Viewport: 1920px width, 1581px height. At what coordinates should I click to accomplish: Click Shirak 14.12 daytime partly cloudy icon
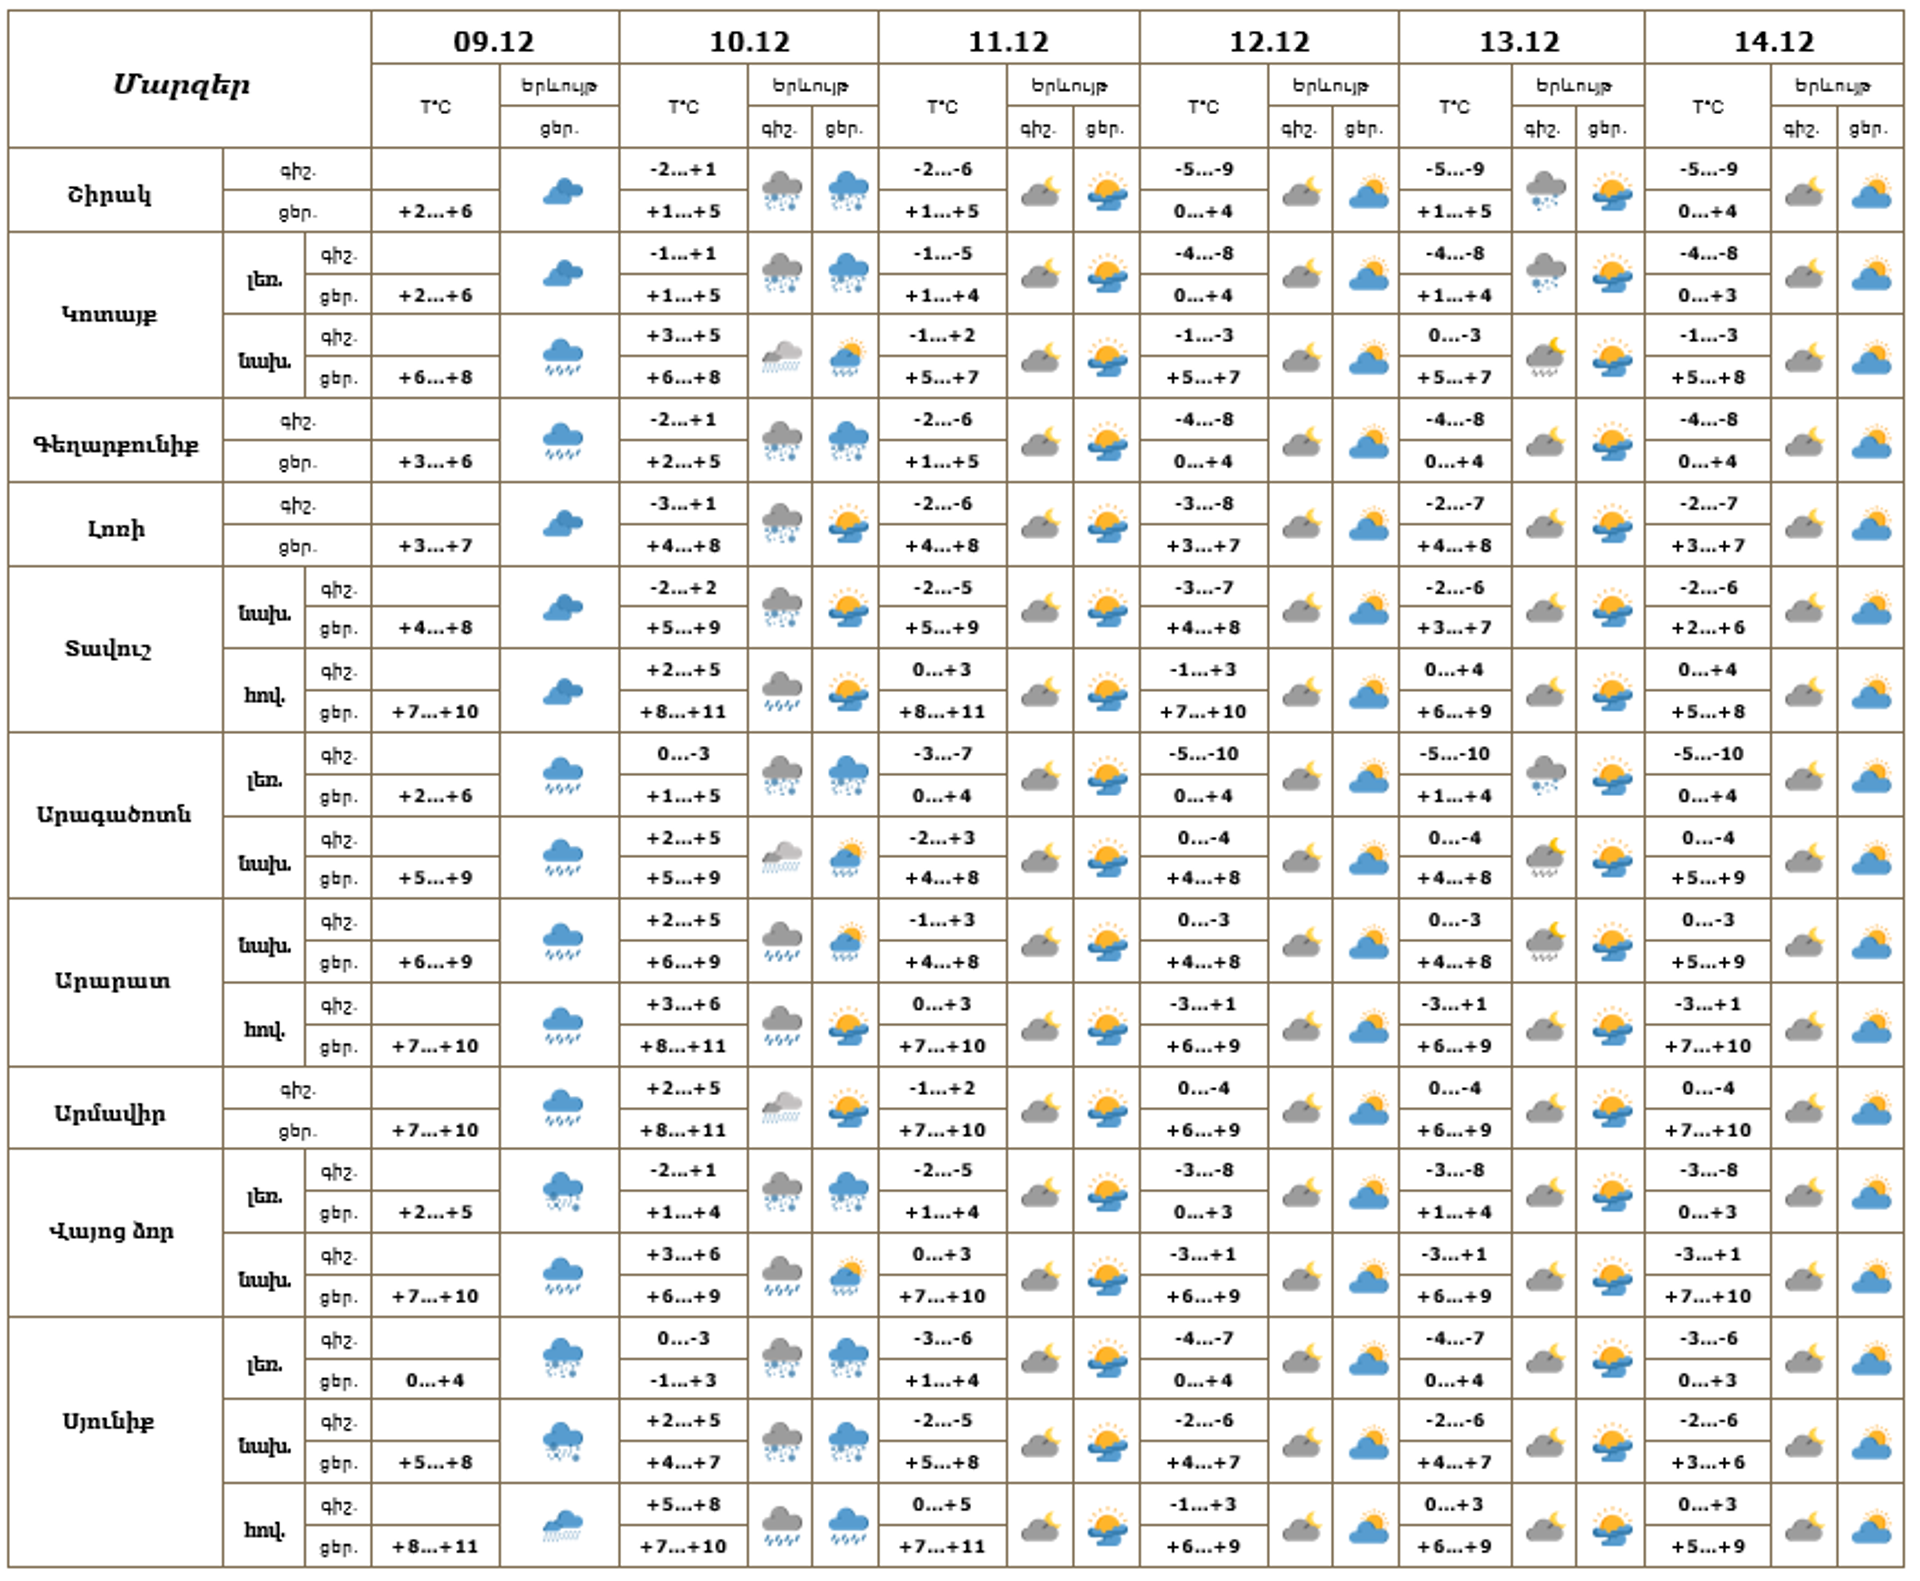[1871, 191]
